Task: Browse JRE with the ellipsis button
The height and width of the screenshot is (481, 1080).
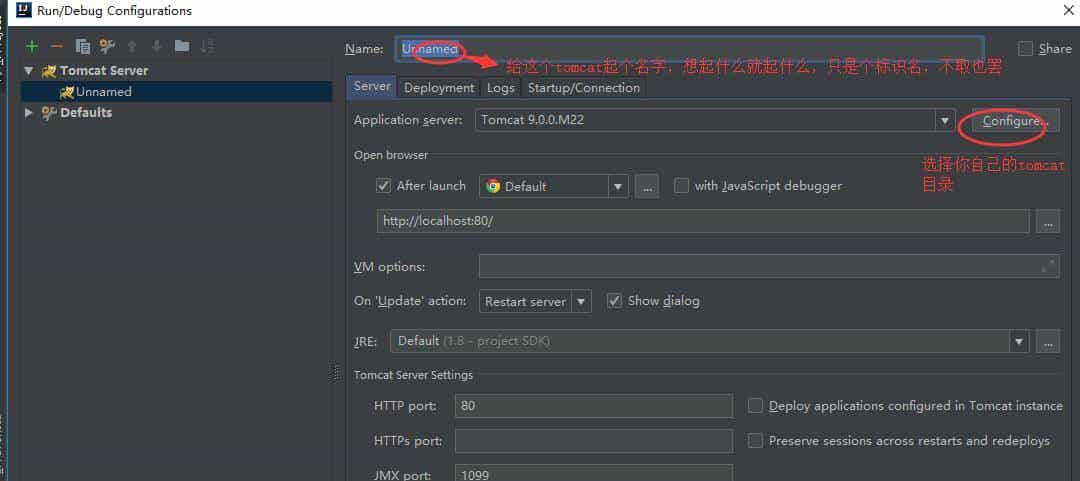Action: click(x=1048, y=341)
